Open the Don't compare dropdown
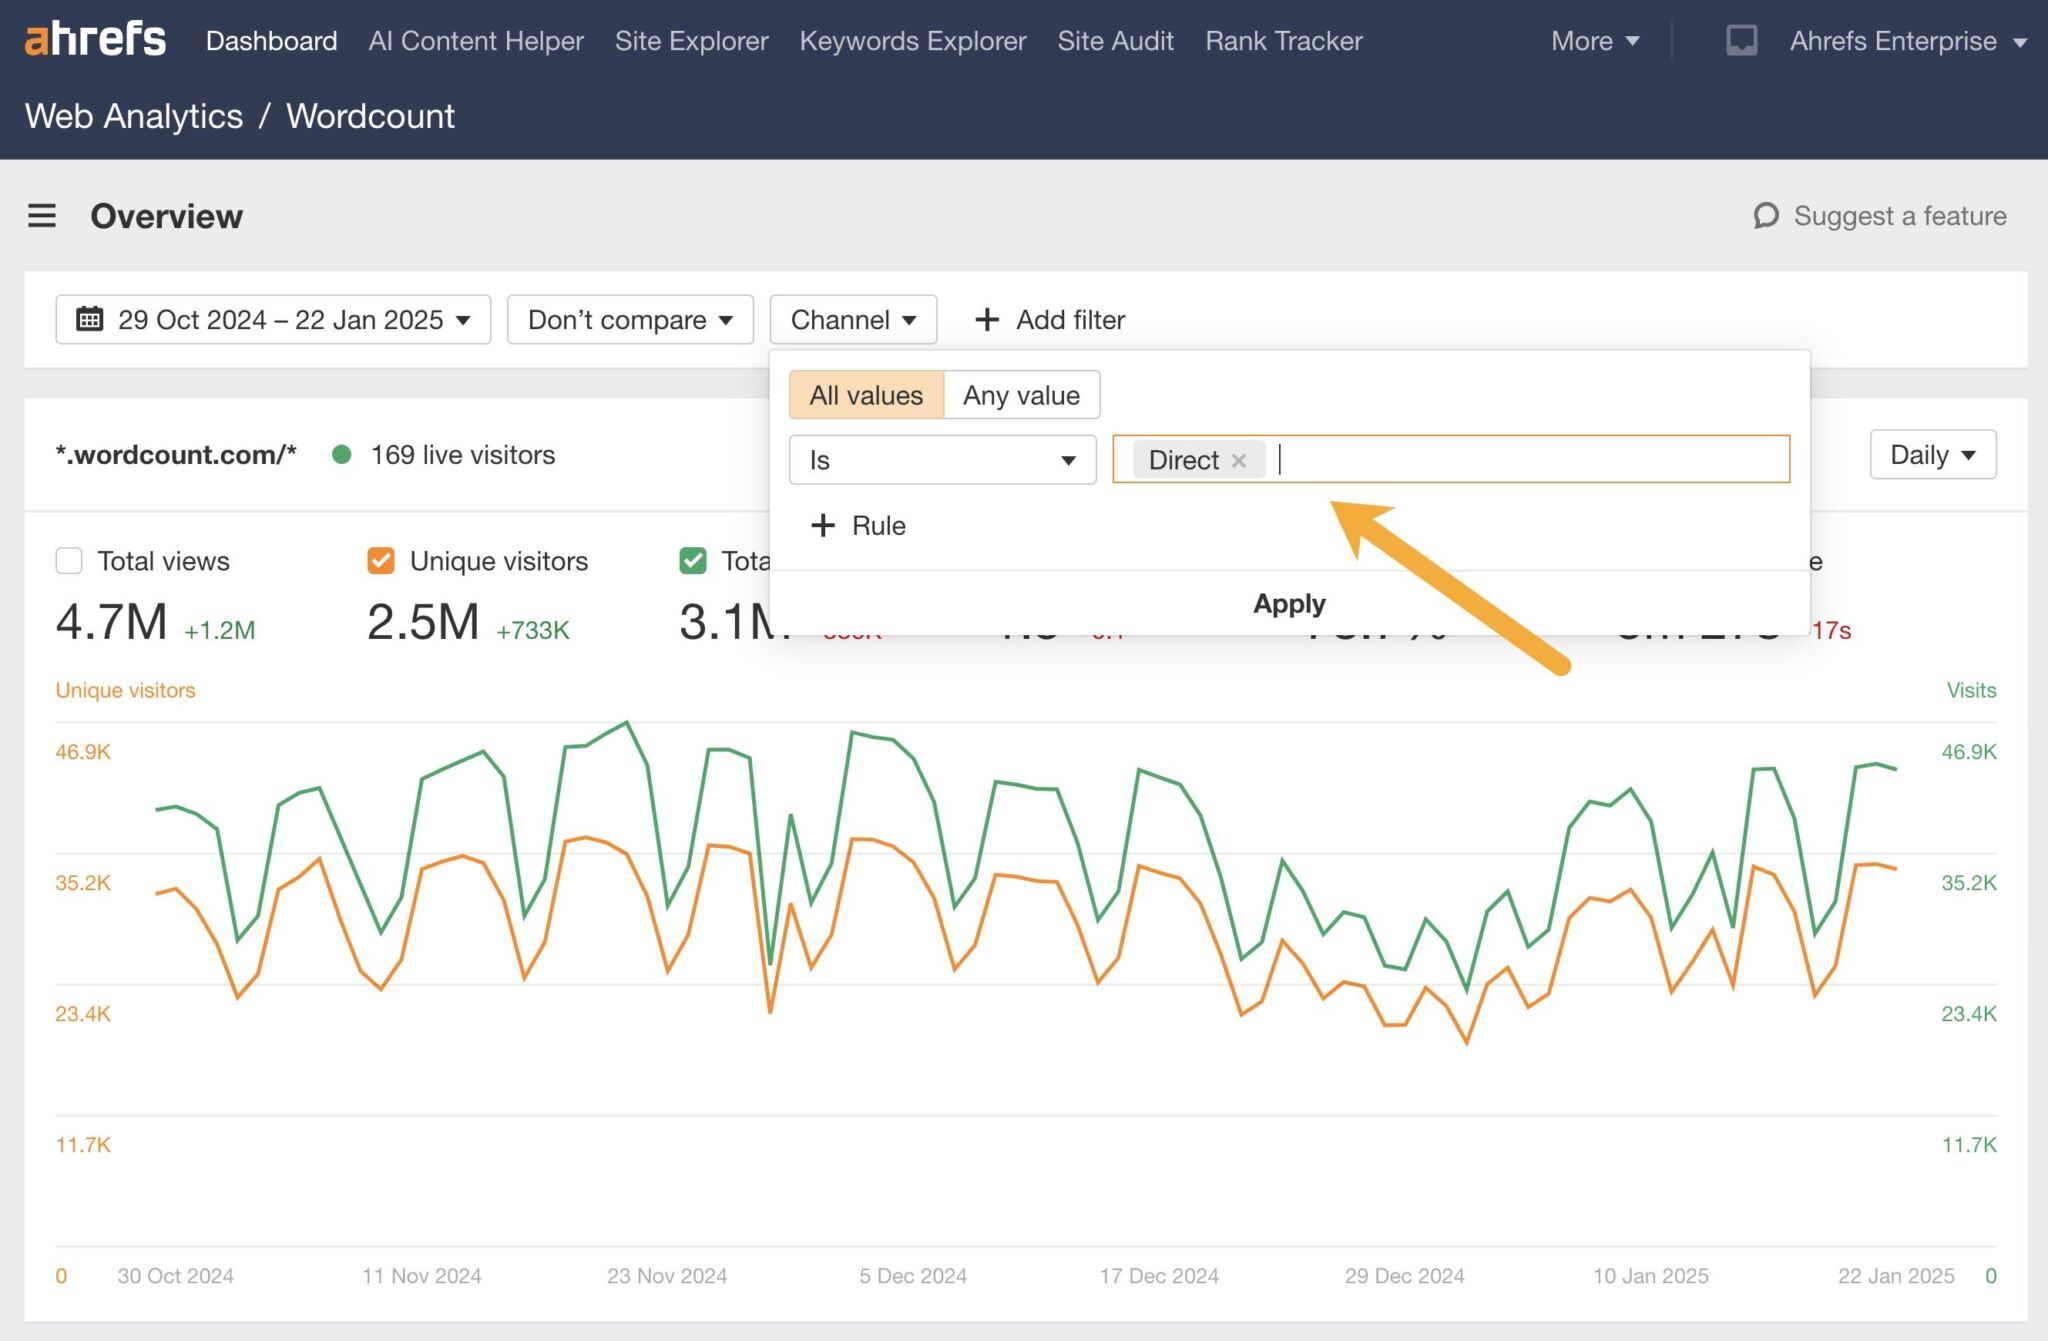2048x1341 pixels. point(629,319)
